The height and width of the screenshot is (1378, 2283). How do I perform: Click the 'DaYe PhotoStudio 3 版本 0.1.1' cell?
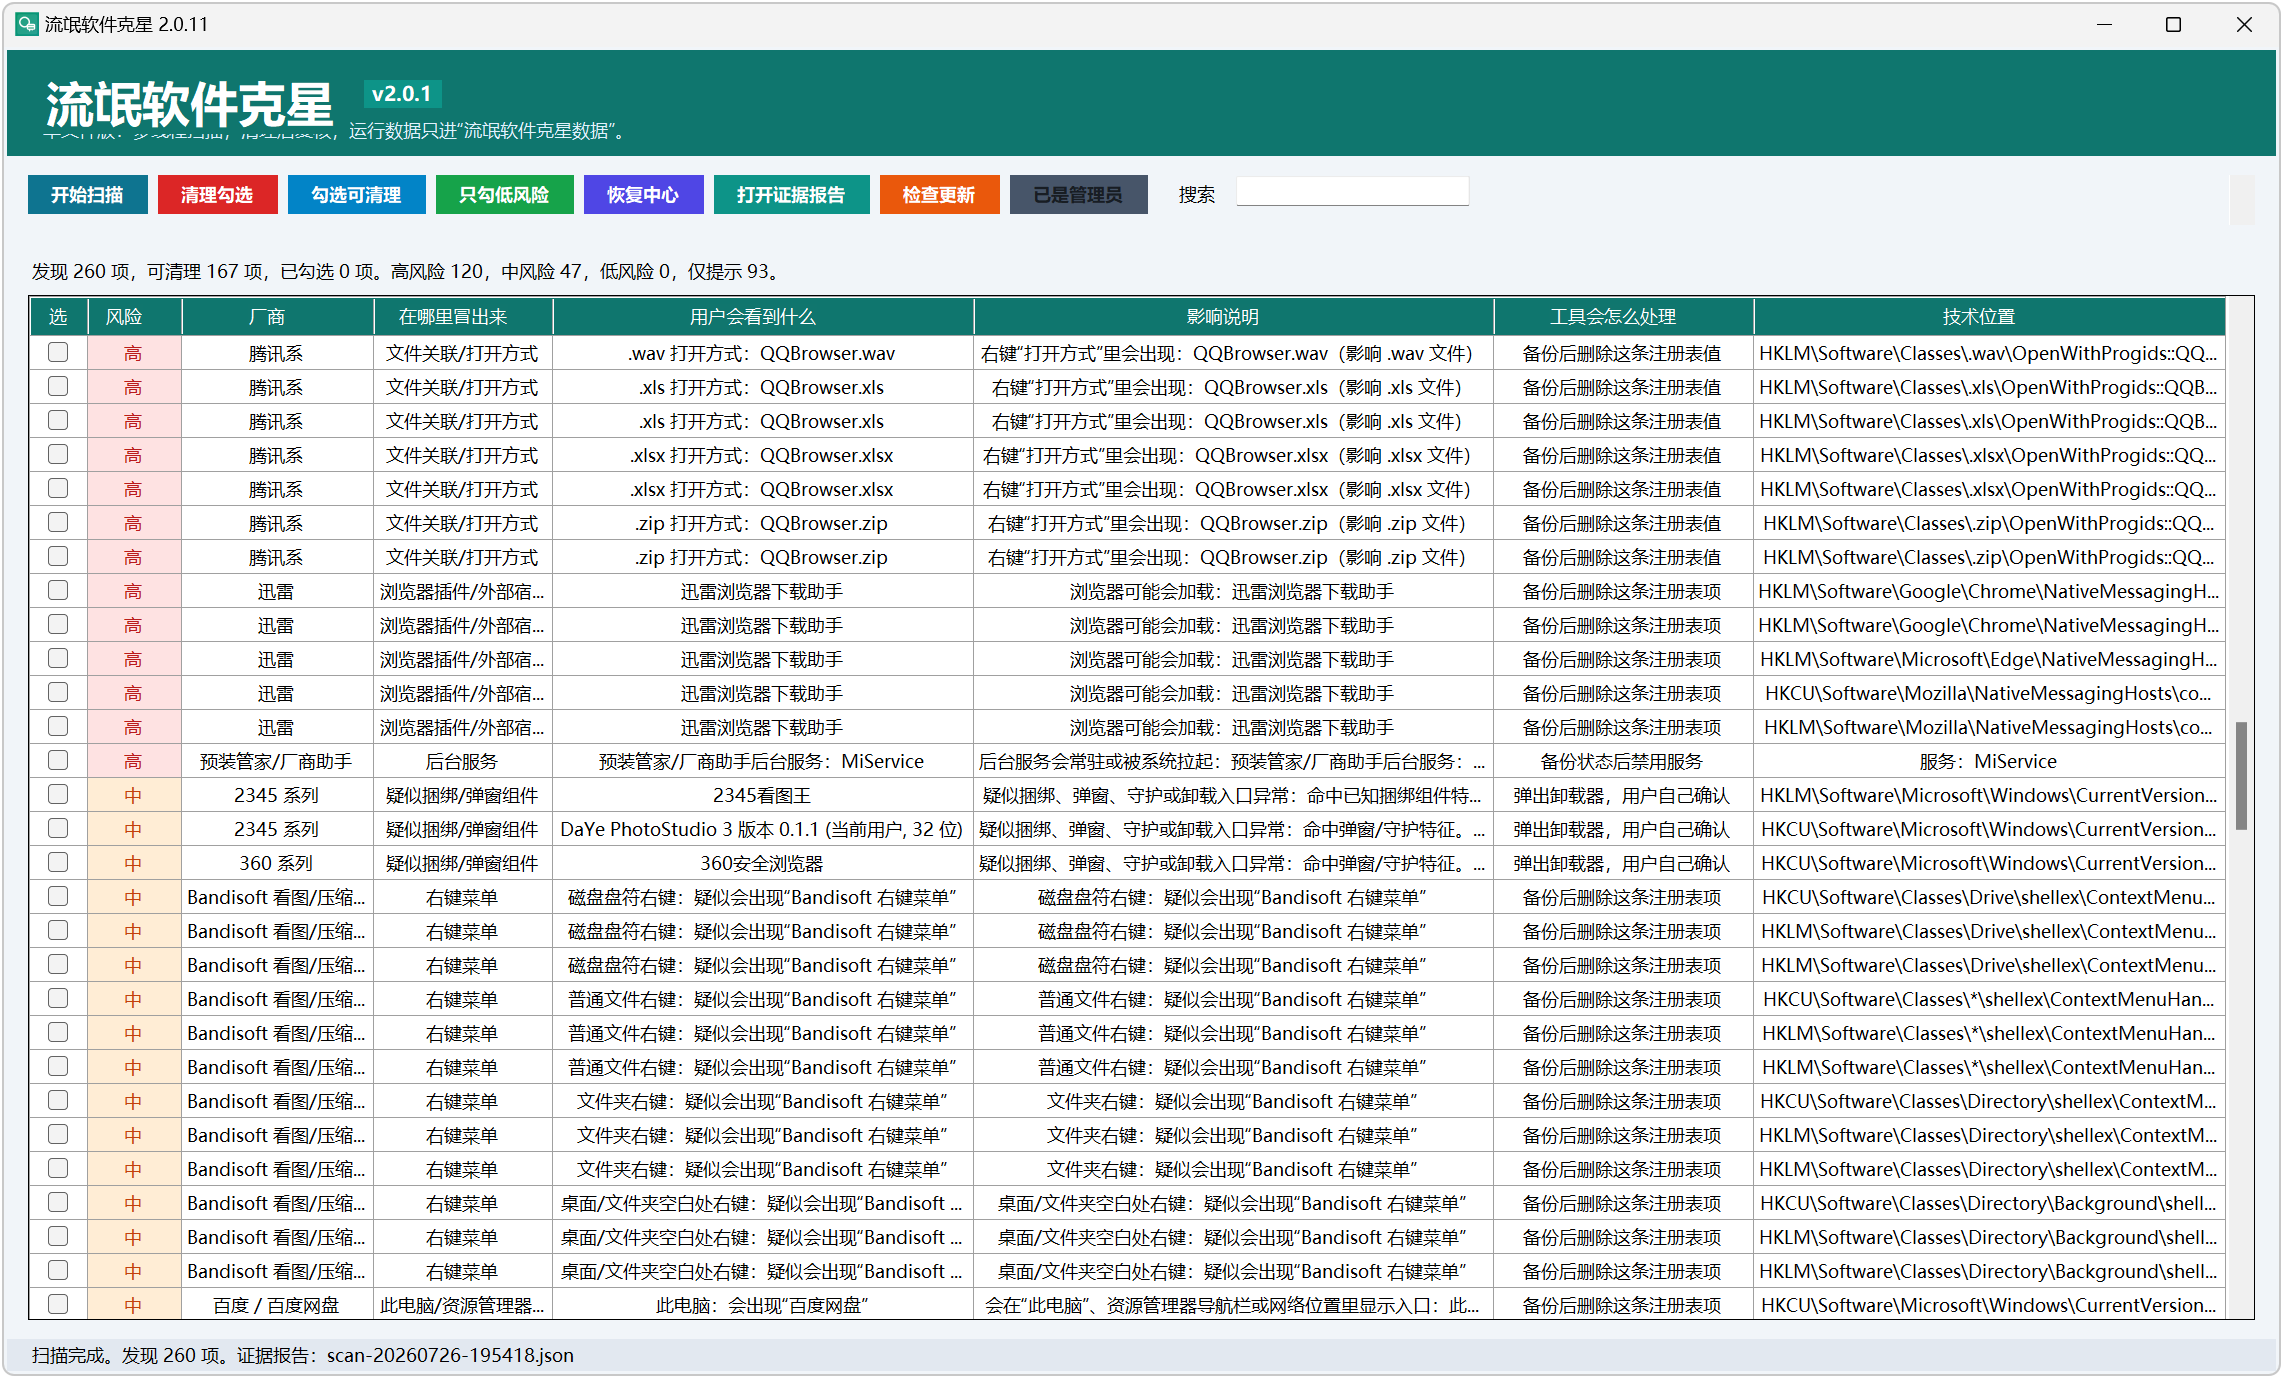tap(763, 829)
